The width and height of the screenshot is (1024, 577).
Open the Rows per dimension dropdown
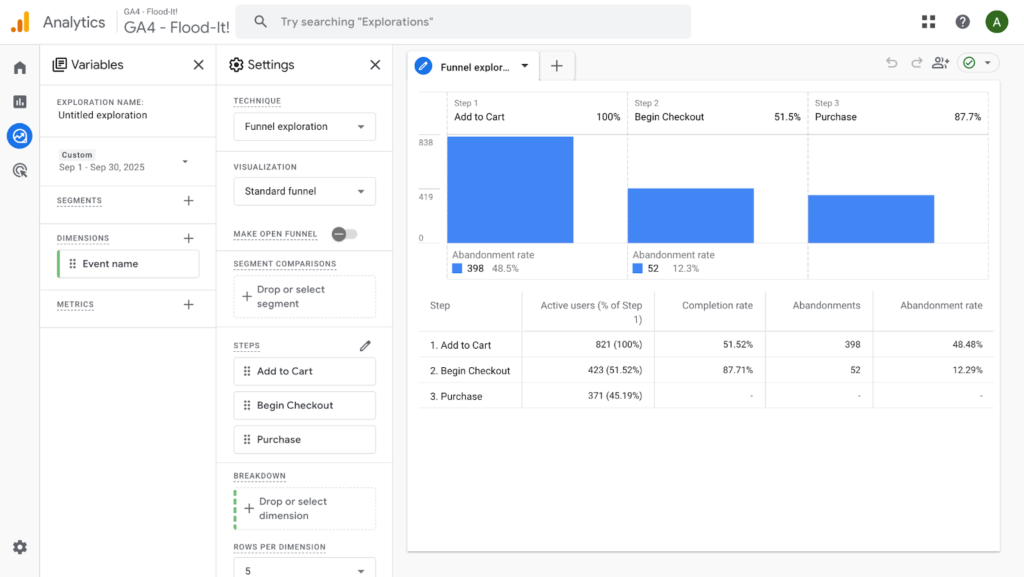[x=304, y=570]
